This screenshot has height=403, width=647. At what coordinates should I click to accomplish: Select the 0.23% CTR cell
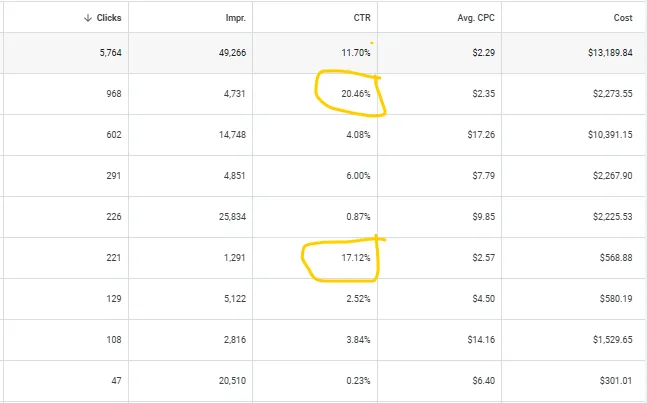tap(357, 381)
